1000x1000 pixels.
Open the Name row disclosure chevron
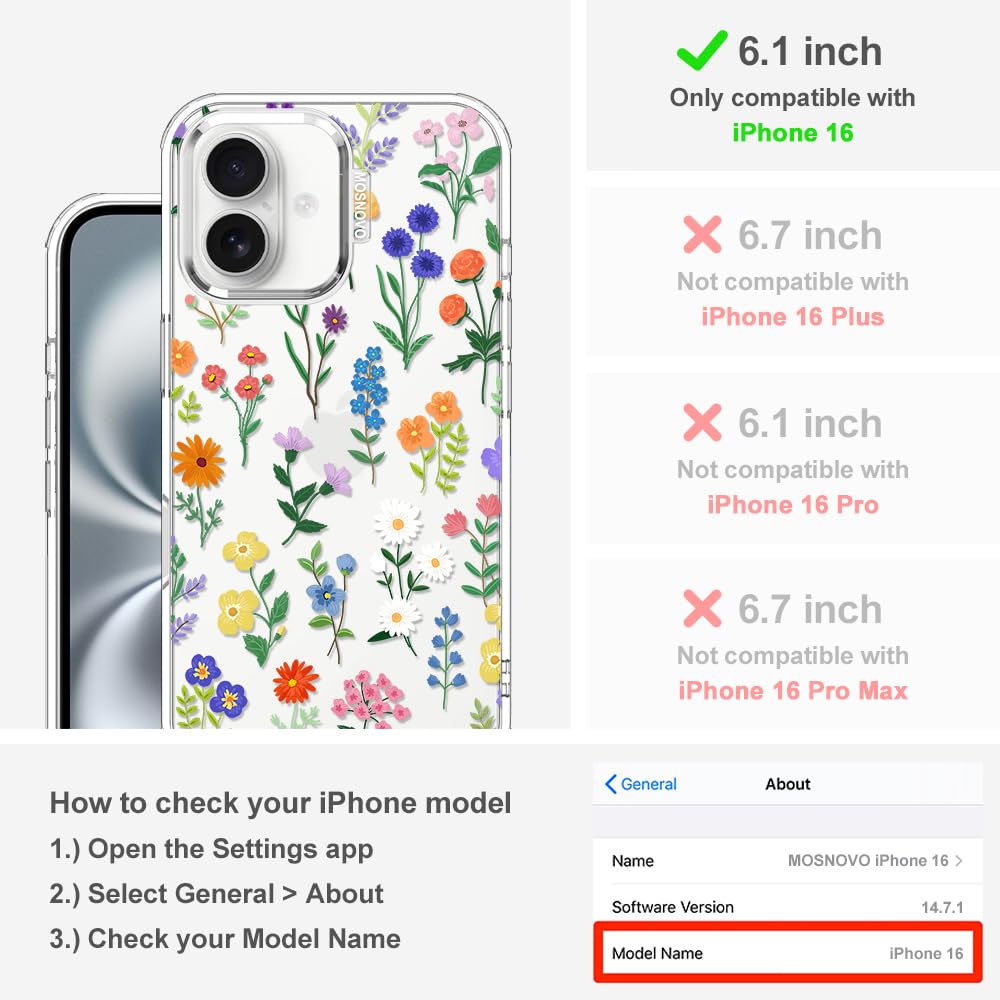pos(959,860)
